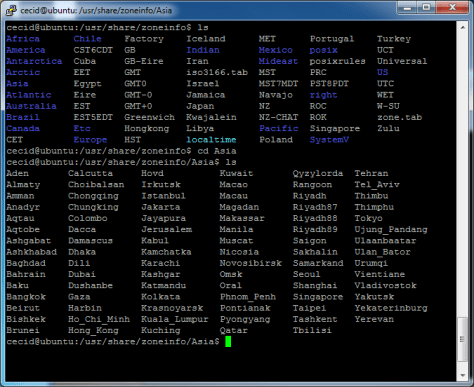474x387 pixels.
Task: Click the 'Istanbul' entry
Action: coord(163,196)
